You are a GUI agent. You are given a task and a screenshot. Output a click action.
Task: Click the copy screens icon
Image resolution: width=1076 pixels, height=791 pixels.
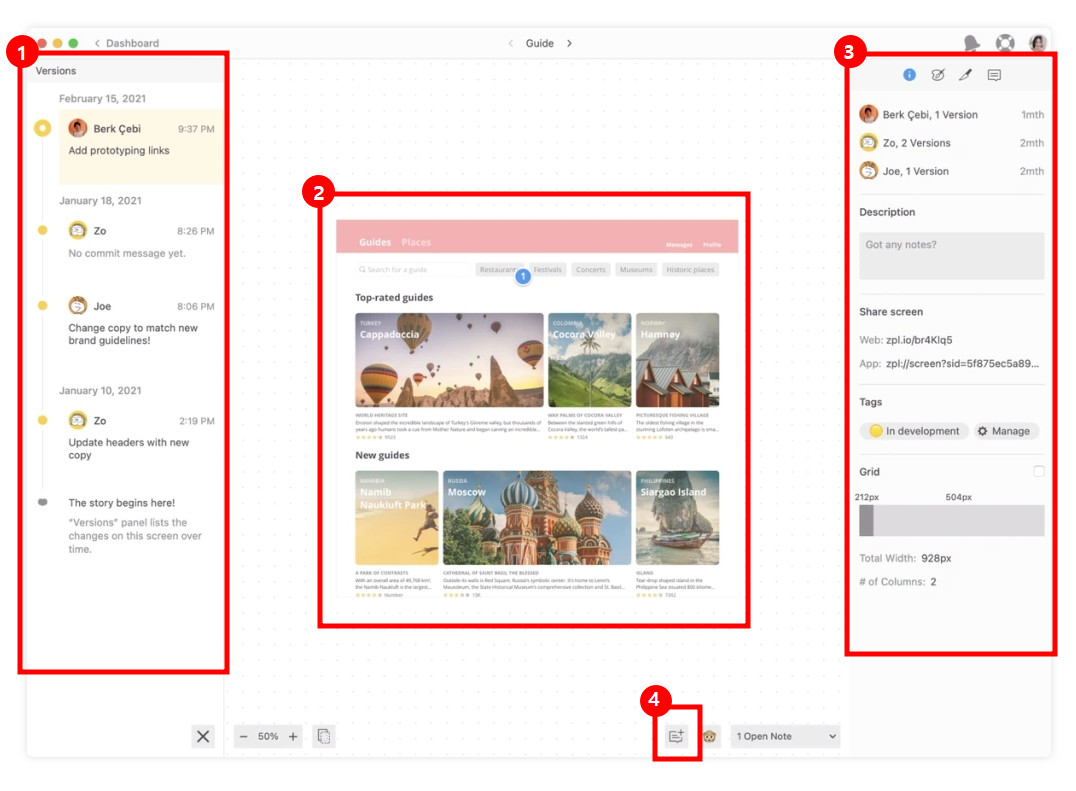click(324, 736)
